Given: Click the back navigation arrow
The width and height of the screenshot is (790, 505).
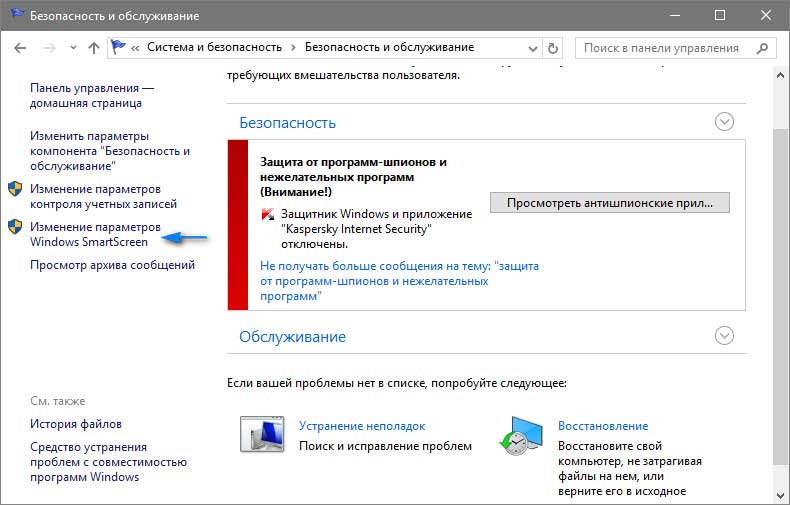Looking at the screenshot, I should click(22, 47).
